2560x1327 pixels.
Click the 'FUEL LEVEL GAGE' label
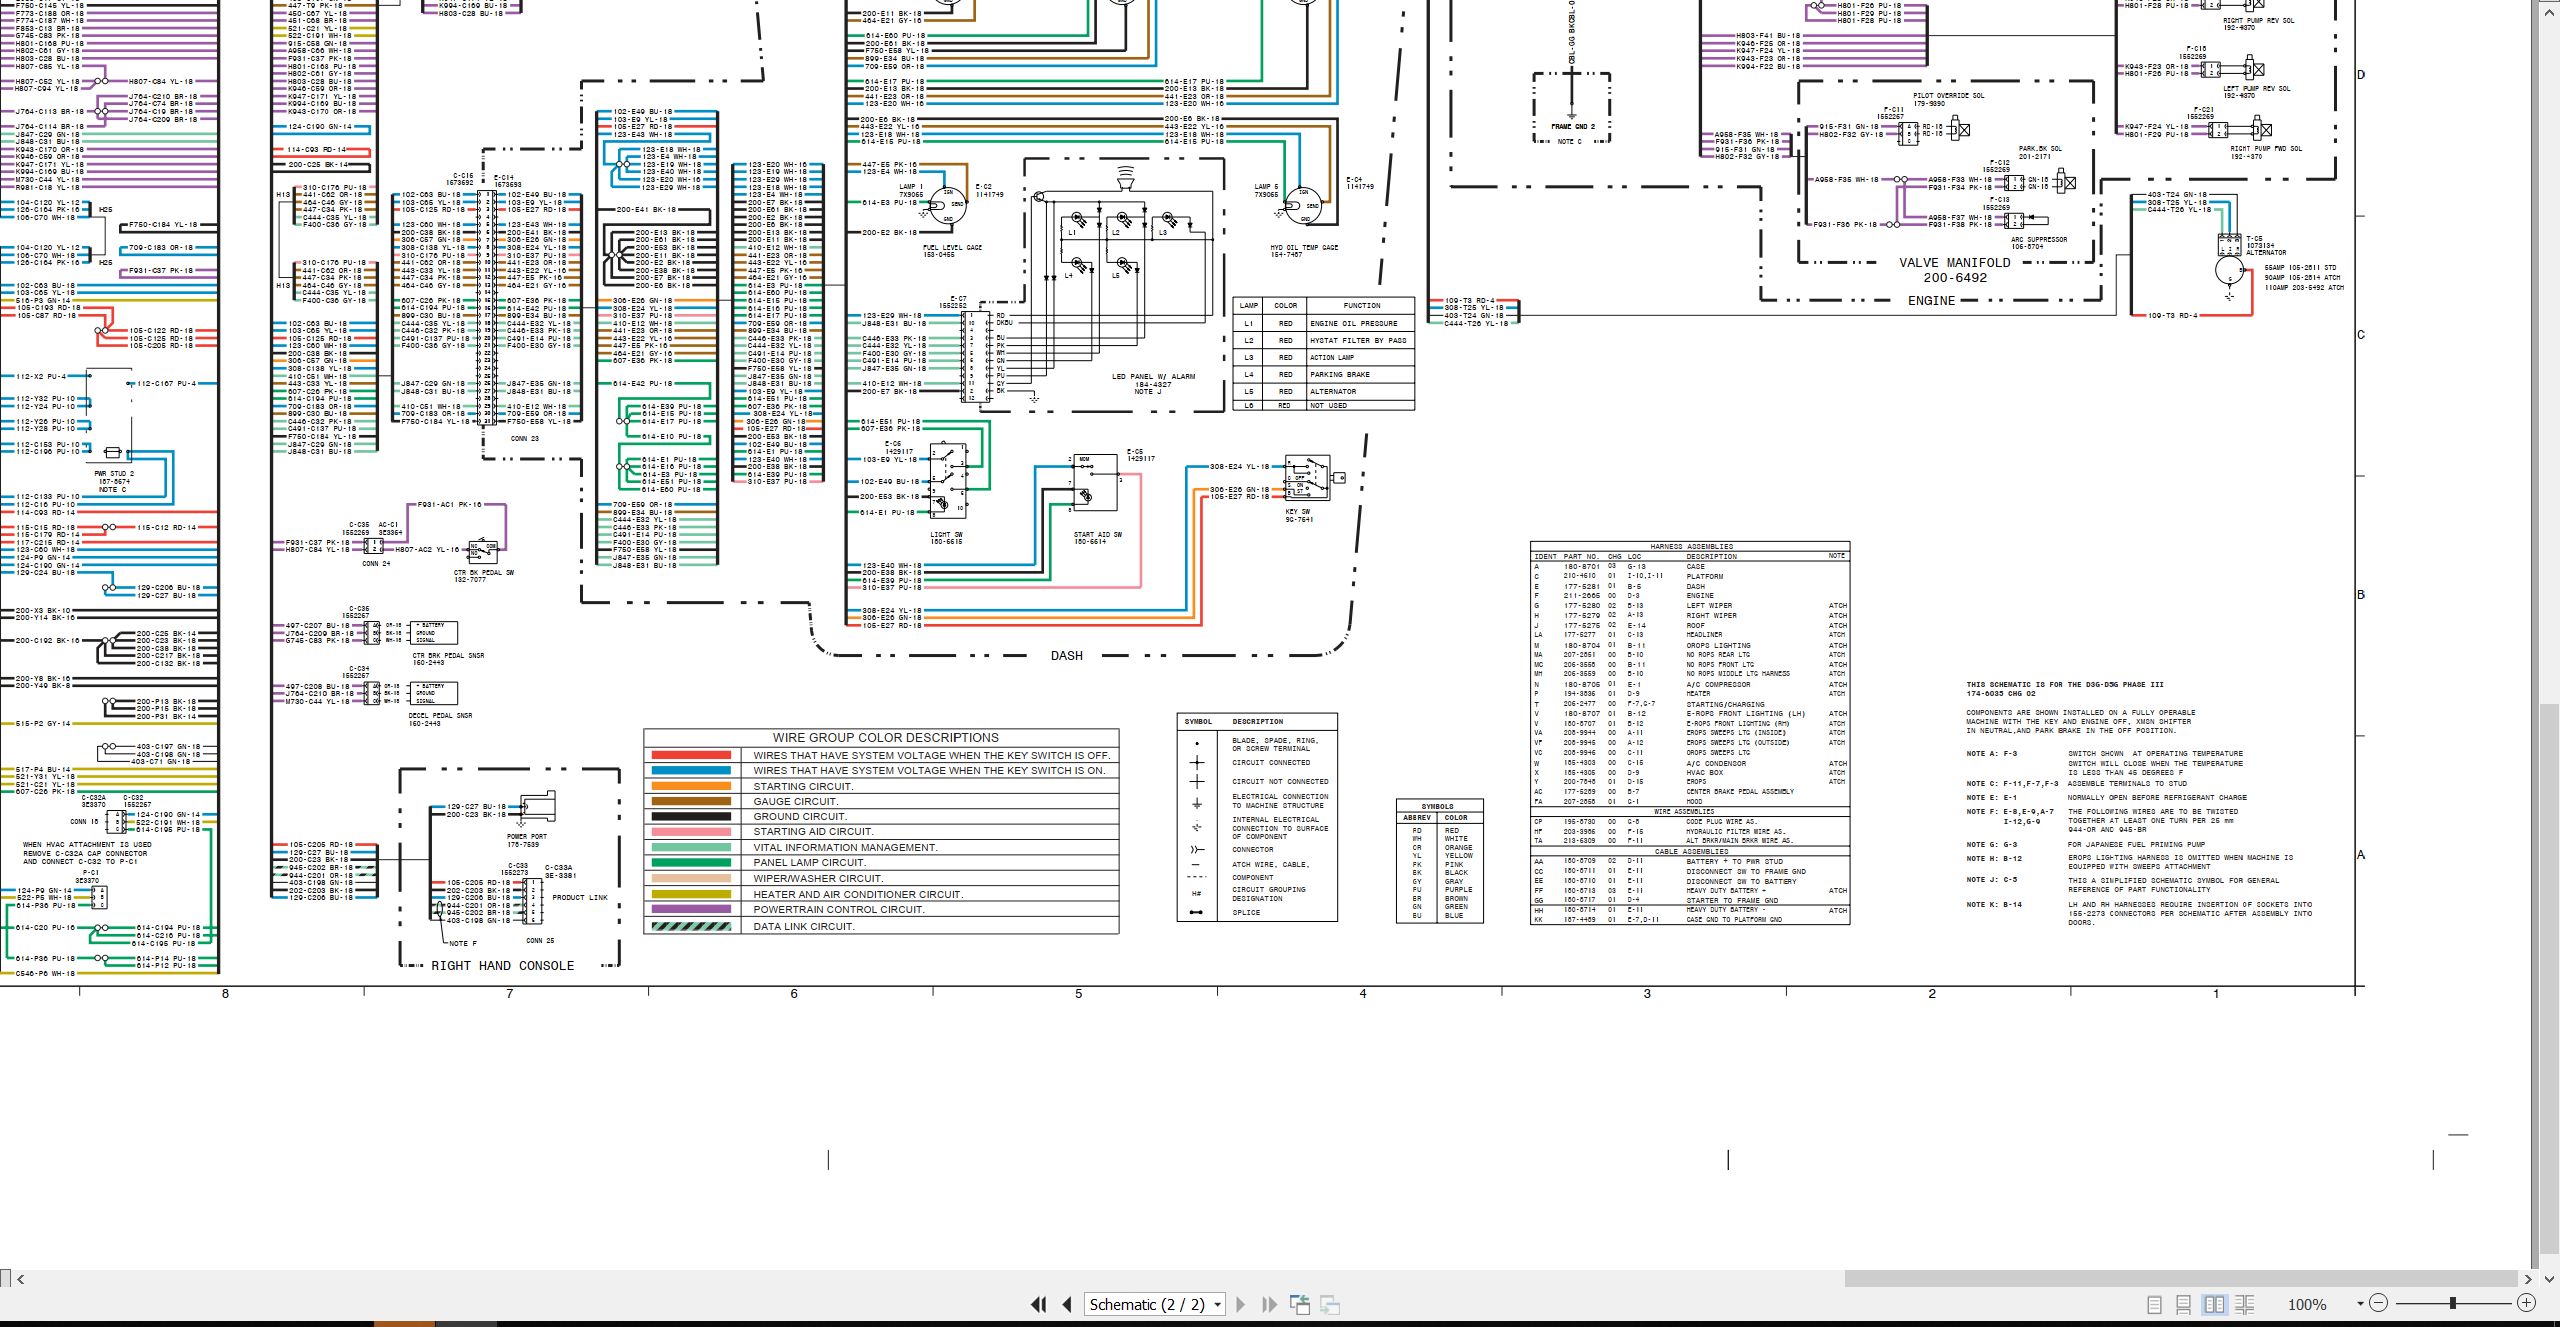[952, 248]
